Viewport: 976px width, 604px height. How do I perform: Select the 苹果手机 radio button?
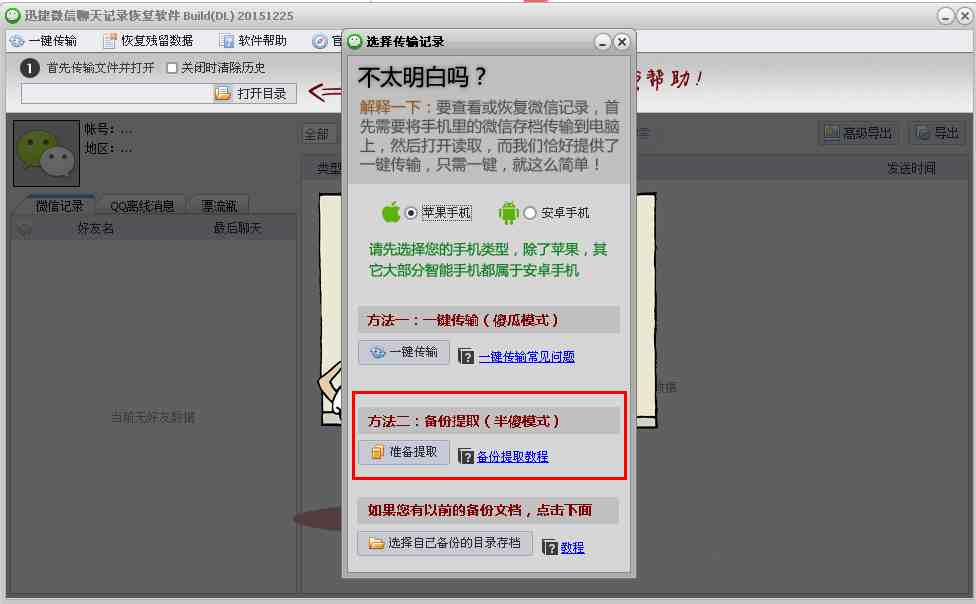411,213
